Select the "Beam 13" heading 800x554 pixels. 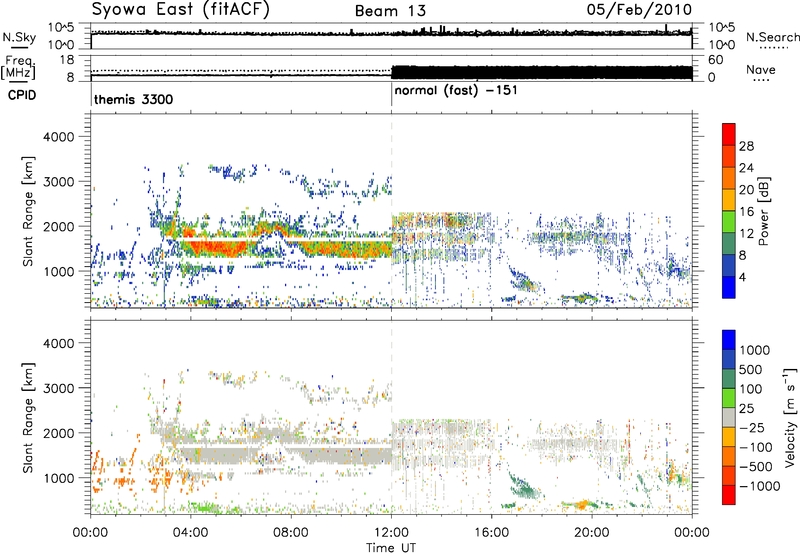point(390,11)
